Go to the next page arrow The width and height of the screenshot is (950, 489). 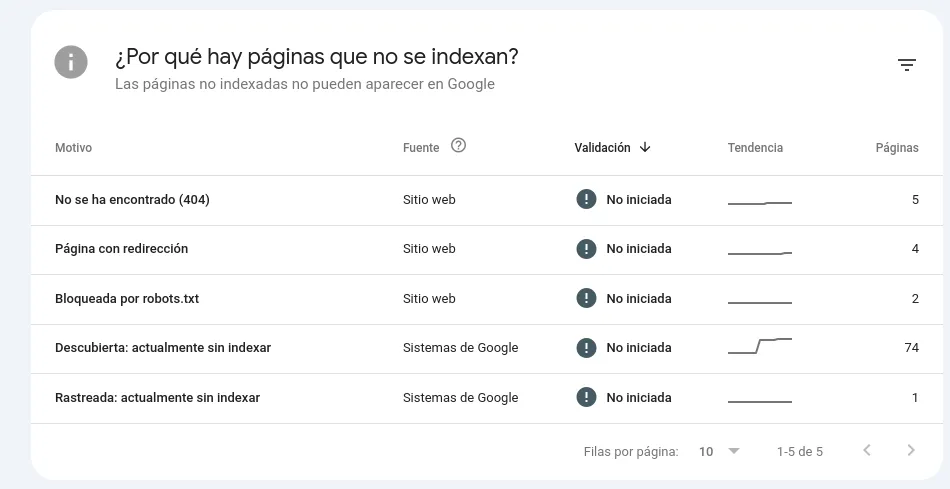[x=911, y=450]
